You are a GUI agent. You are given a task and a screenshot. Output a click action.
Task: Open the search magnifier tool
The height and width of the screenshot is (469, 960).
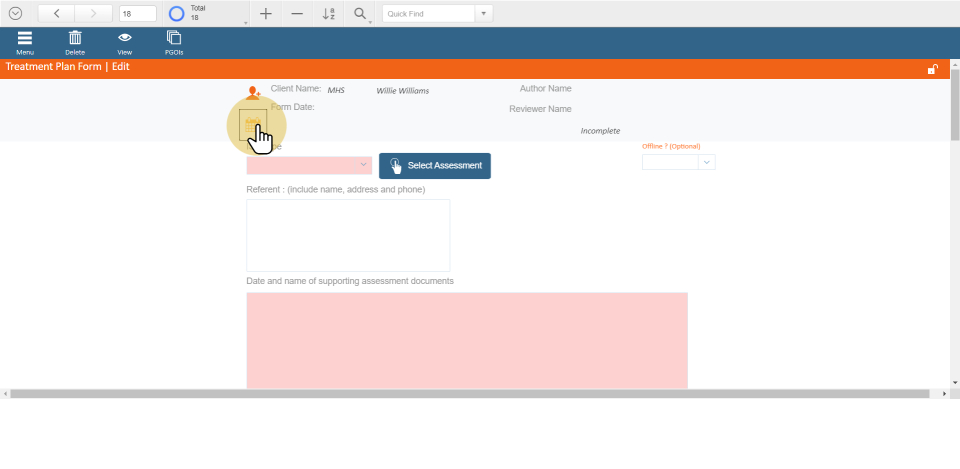pyautogui.click(x=360, y=14)
